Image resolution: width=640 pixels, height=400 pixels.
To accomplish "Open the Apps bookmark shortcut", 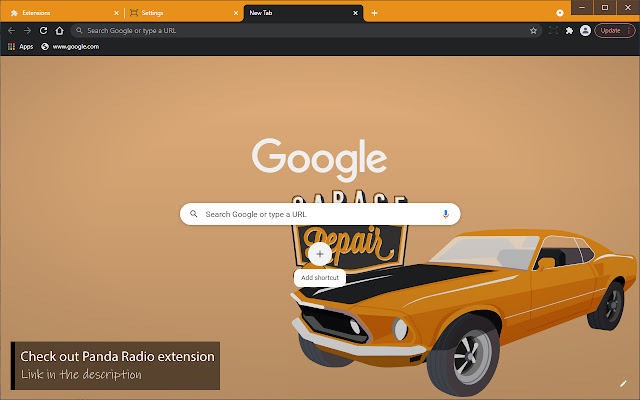I will click(x=20, y=47).
